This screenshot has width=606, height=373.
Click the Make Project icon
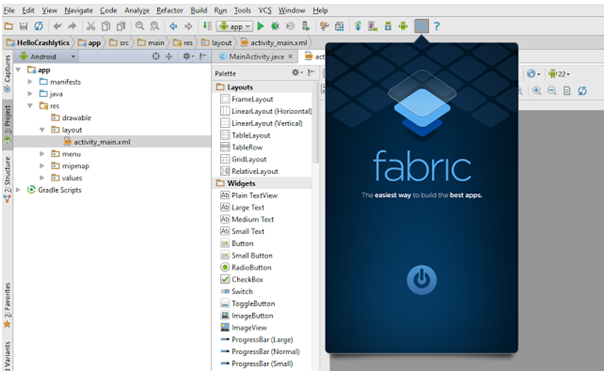[x=207, y=26]
